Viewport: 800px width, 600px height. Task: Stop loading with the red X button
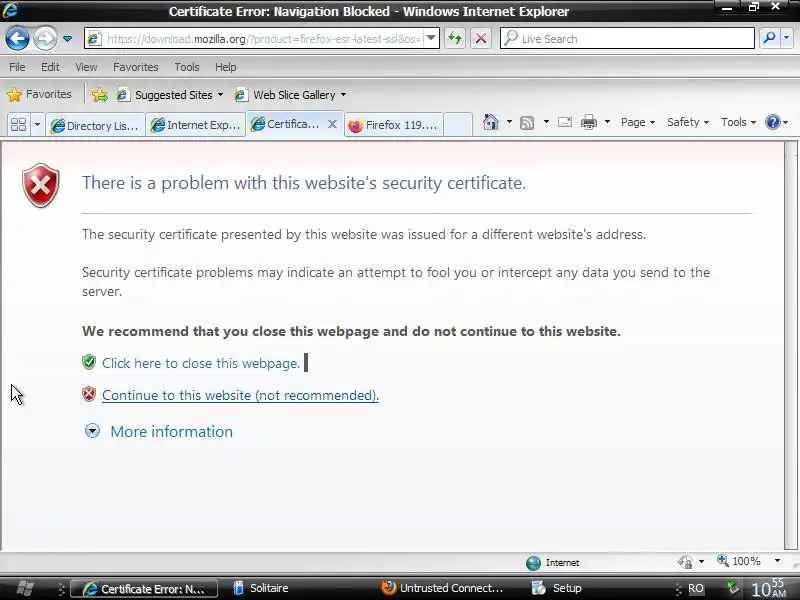pyautogui.click(x=481, y=39)
